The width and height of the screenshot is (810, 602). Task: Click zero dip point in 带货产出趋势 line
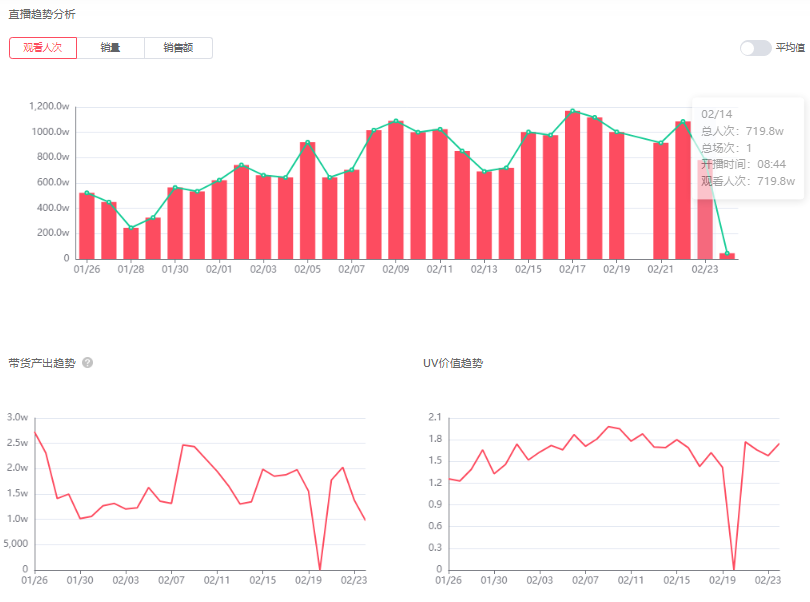click(320, 569)
